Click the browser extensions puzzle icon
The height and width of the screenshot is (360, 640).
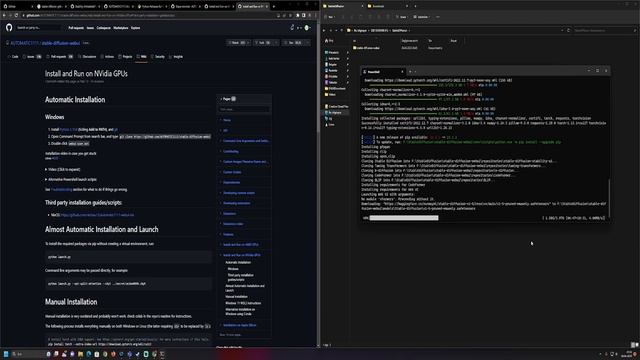coord(298,16)
